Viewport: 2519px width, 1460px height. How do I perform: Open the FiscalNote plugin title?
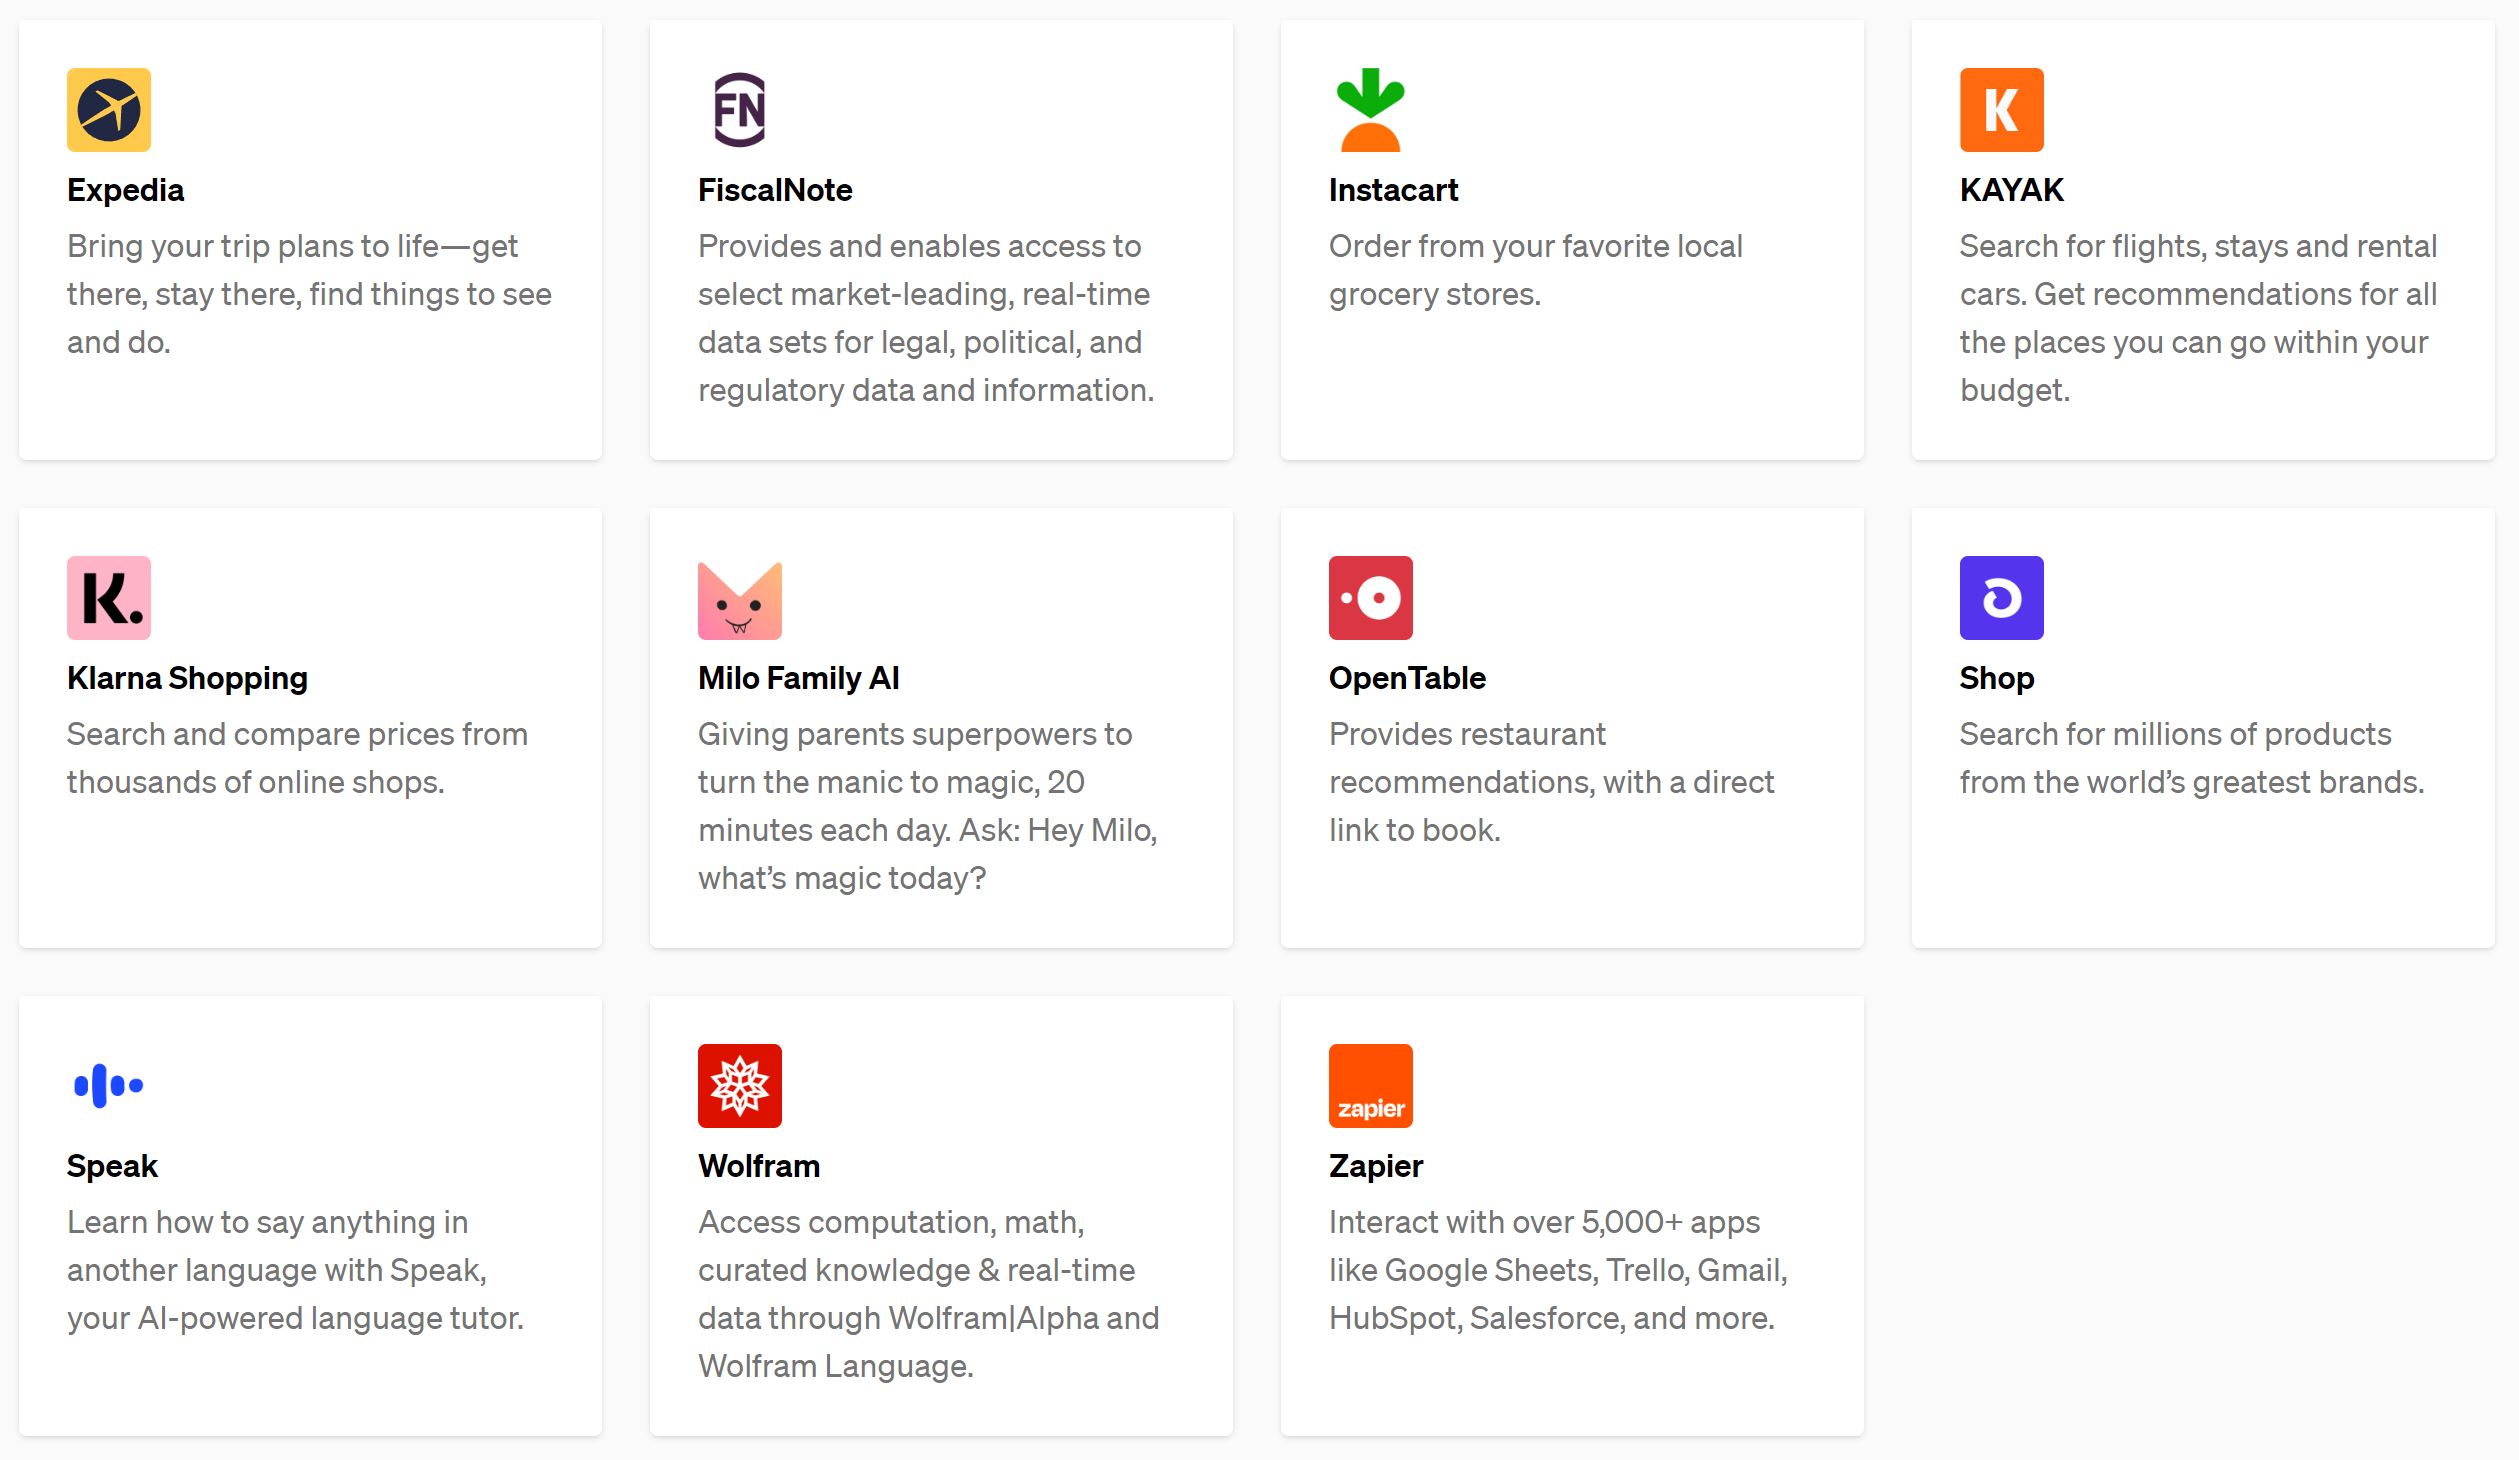(775, 190)
